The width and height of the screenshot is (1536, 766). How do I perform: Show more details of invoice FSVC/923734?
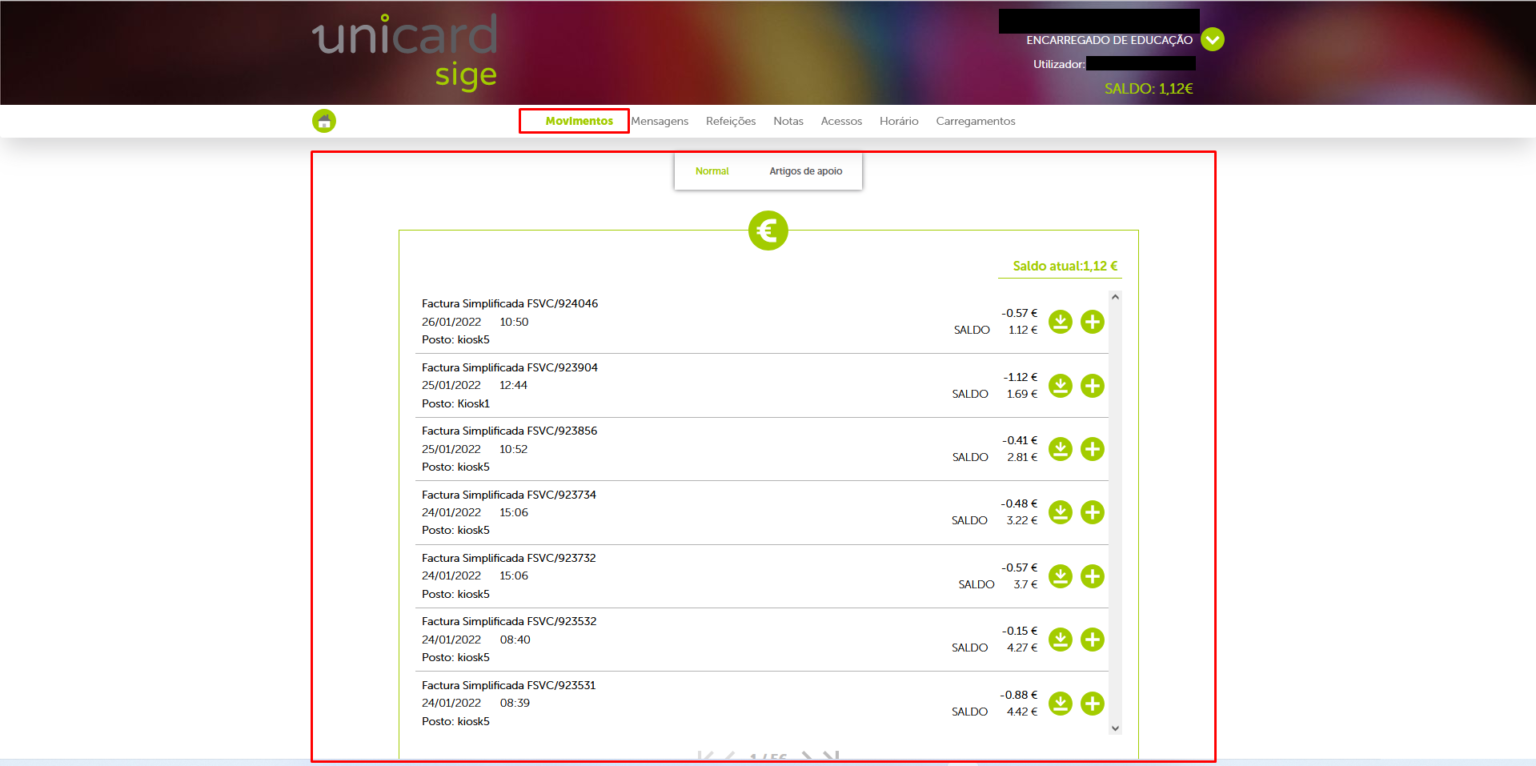point(1092,513)
